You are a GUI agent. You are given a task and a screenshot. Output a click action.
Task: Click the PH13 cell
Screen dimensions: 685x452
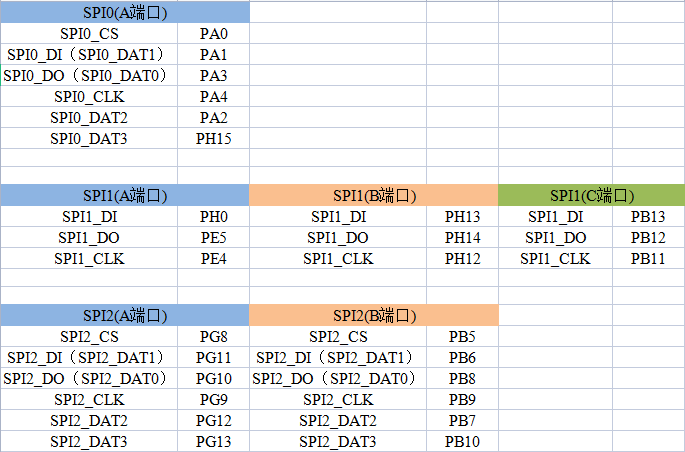click(463, 216)
